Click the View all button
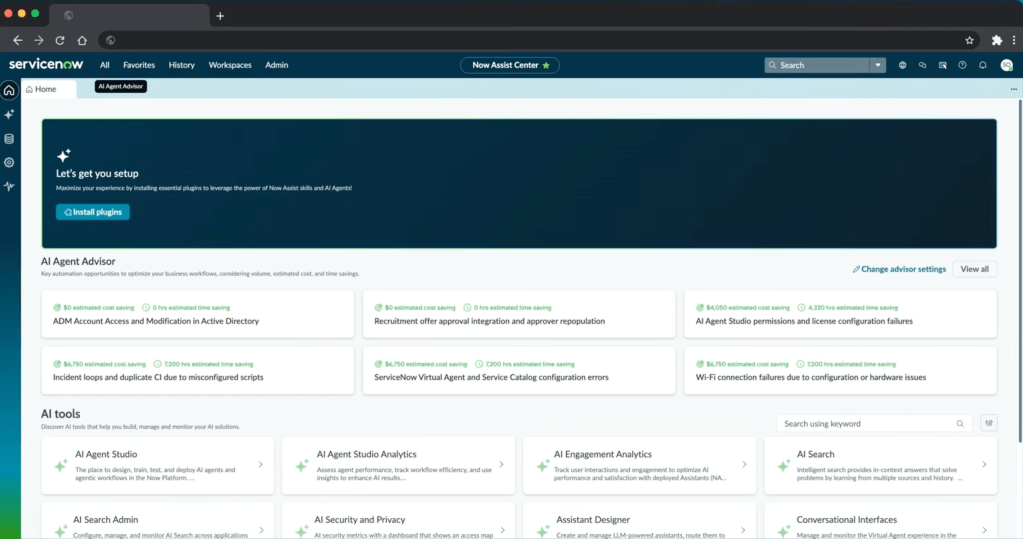The width and height of the screenshot is (1023, 539). point(974,269)
